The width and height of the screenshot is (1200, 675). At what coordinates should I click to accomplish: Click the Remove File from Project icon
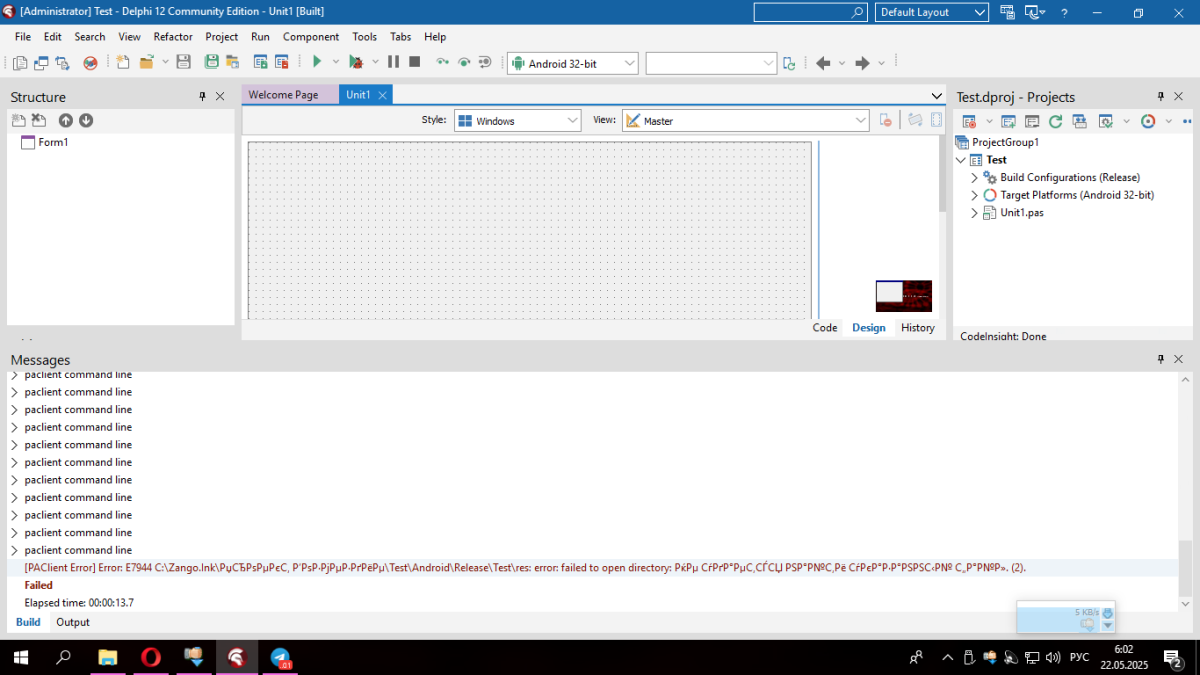point(282,62)
